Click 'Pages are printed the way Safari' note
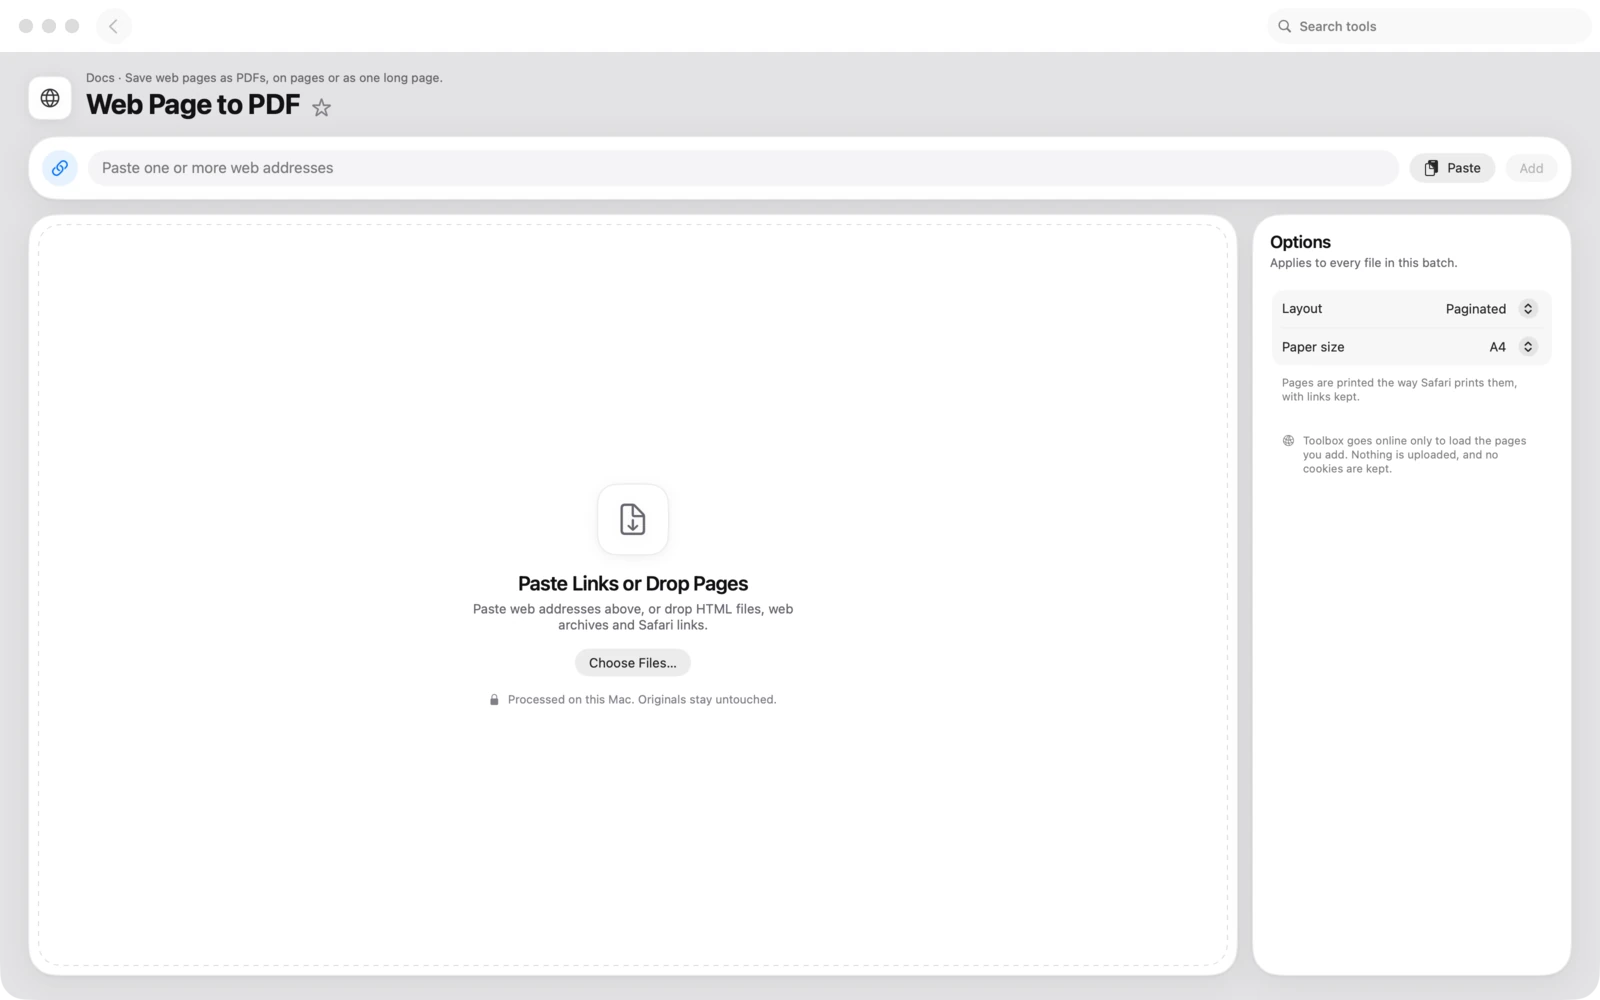Image resolution: width=1600 pixels, height=1000 pixels. 1399,390
